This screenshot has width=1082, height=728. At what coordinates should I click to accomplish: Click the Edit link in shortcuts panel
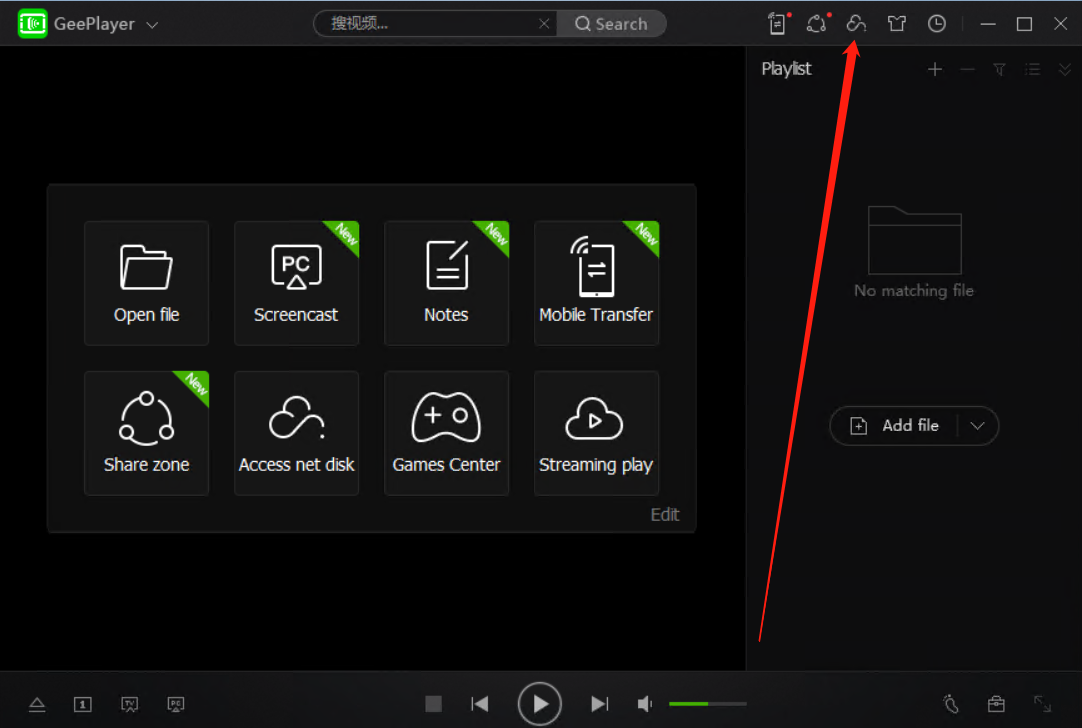[x=665, y=515]
